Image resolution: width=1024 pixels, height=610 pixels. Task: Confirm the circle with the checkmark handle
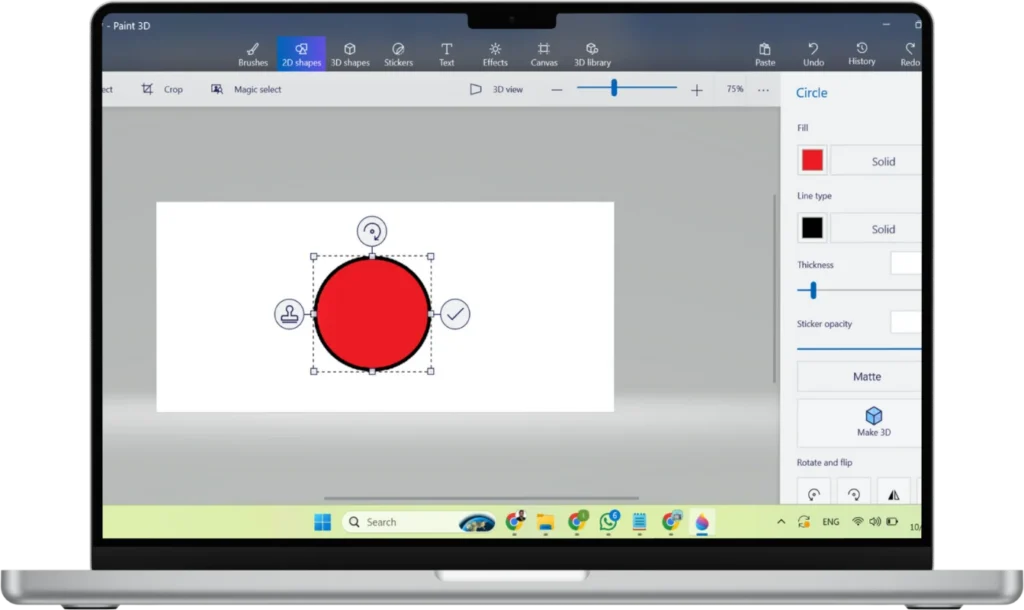click(455, 315)
